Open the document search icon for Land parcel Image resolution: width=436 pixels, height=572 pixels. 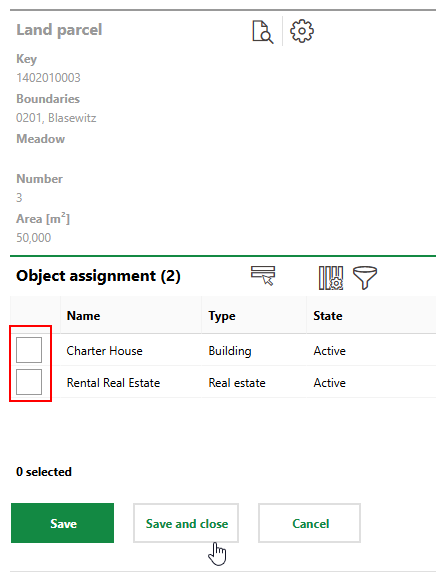click(x=263, y=32)
